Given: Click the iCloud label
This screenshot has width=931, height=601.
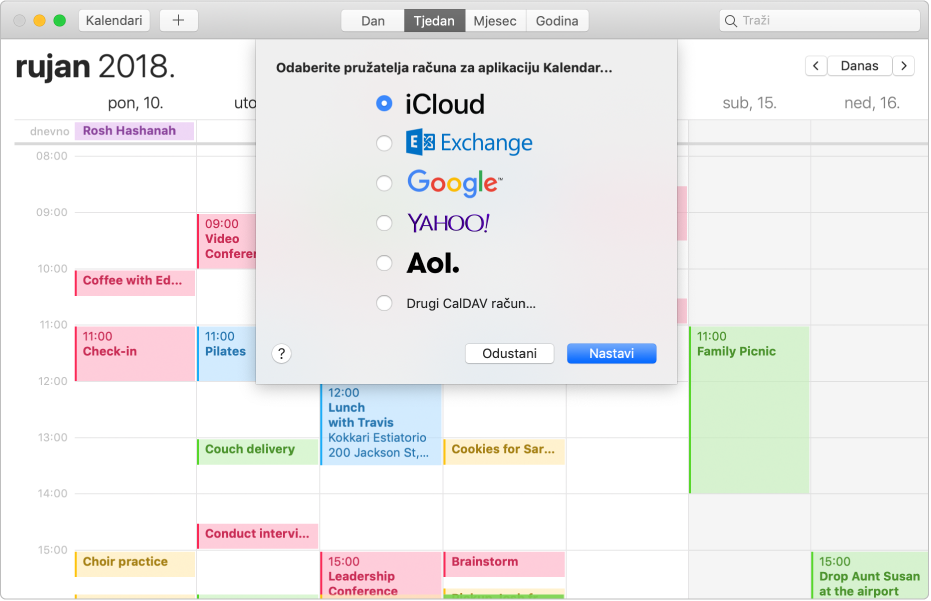Looking at the screenshot, I should pos(445,105).
